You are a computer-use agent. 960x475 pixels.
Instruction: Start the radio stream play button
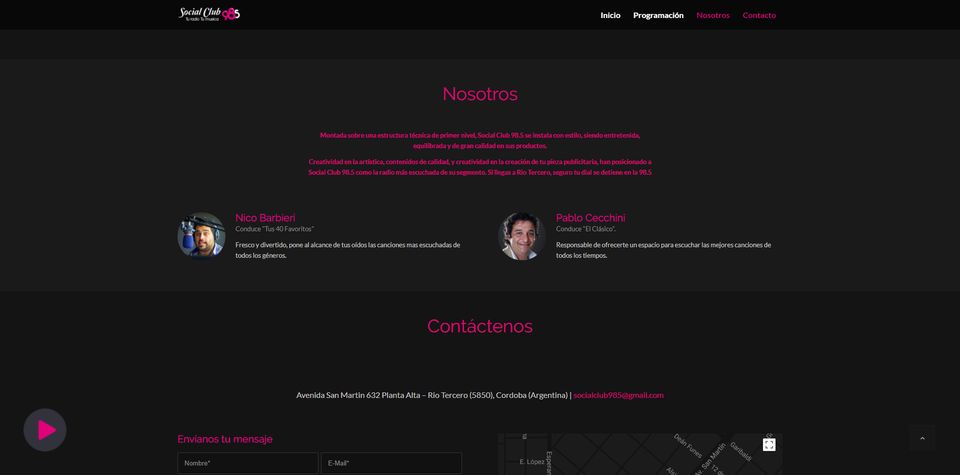point(45,430)
